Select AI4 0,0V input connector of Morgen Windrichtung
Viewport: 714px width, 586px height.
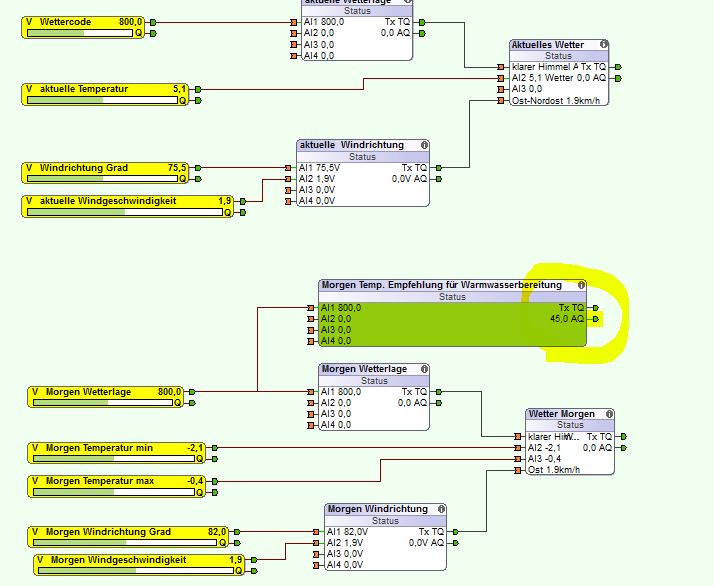[316, 566]
